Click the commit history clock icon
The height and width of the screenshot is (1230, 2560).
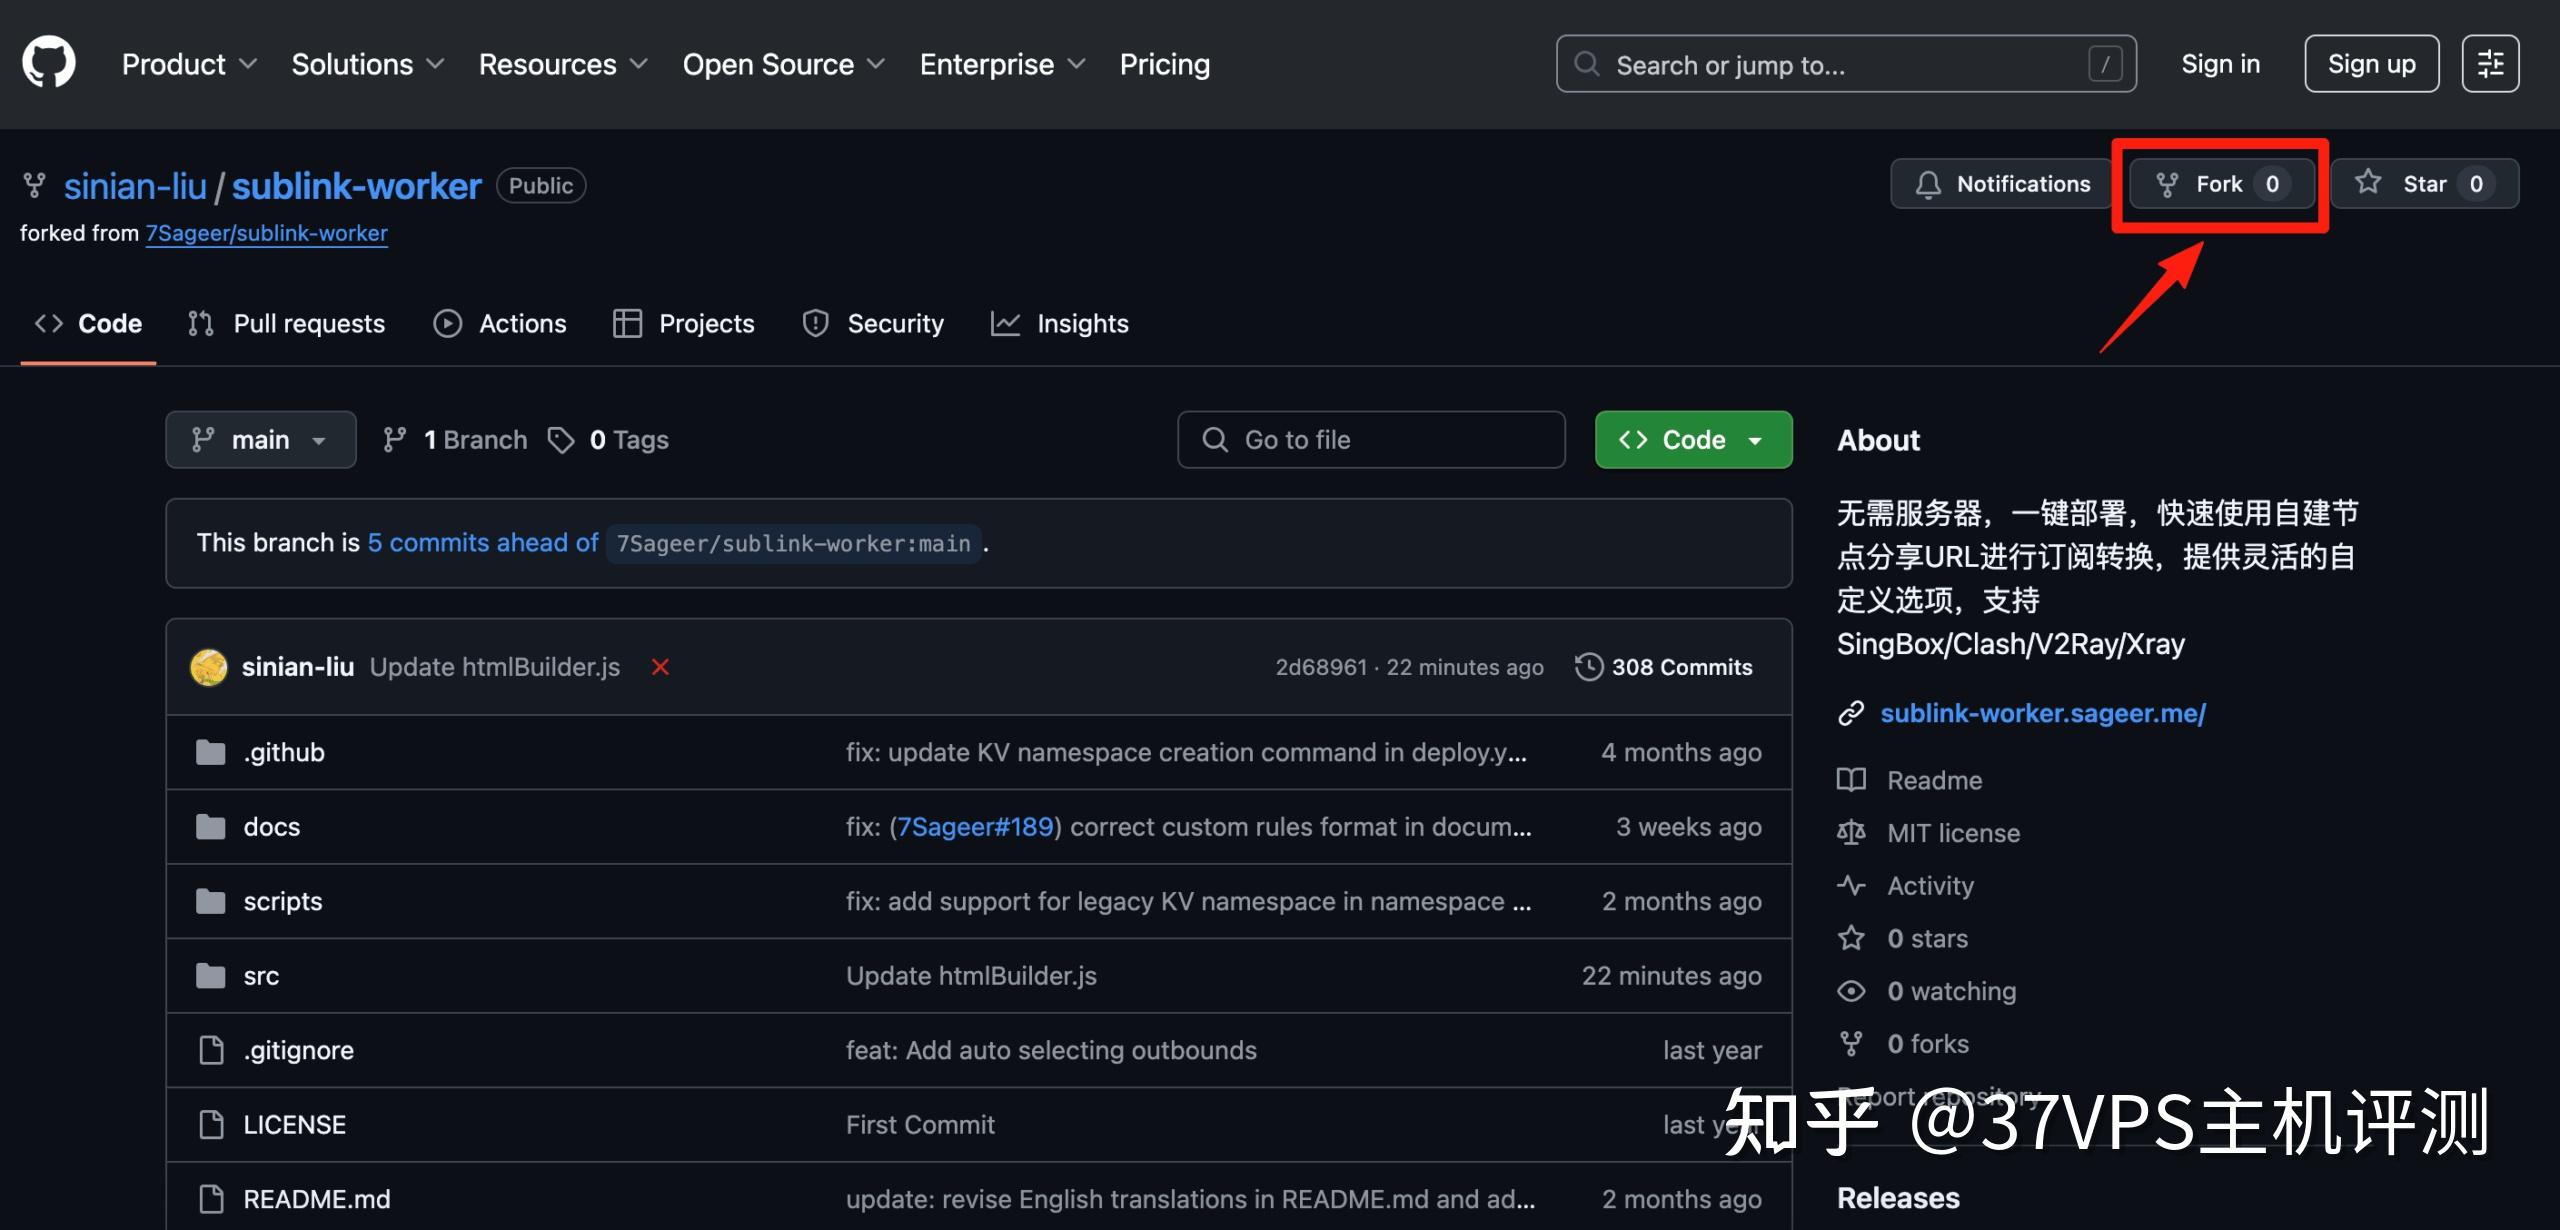[1589, 666]
